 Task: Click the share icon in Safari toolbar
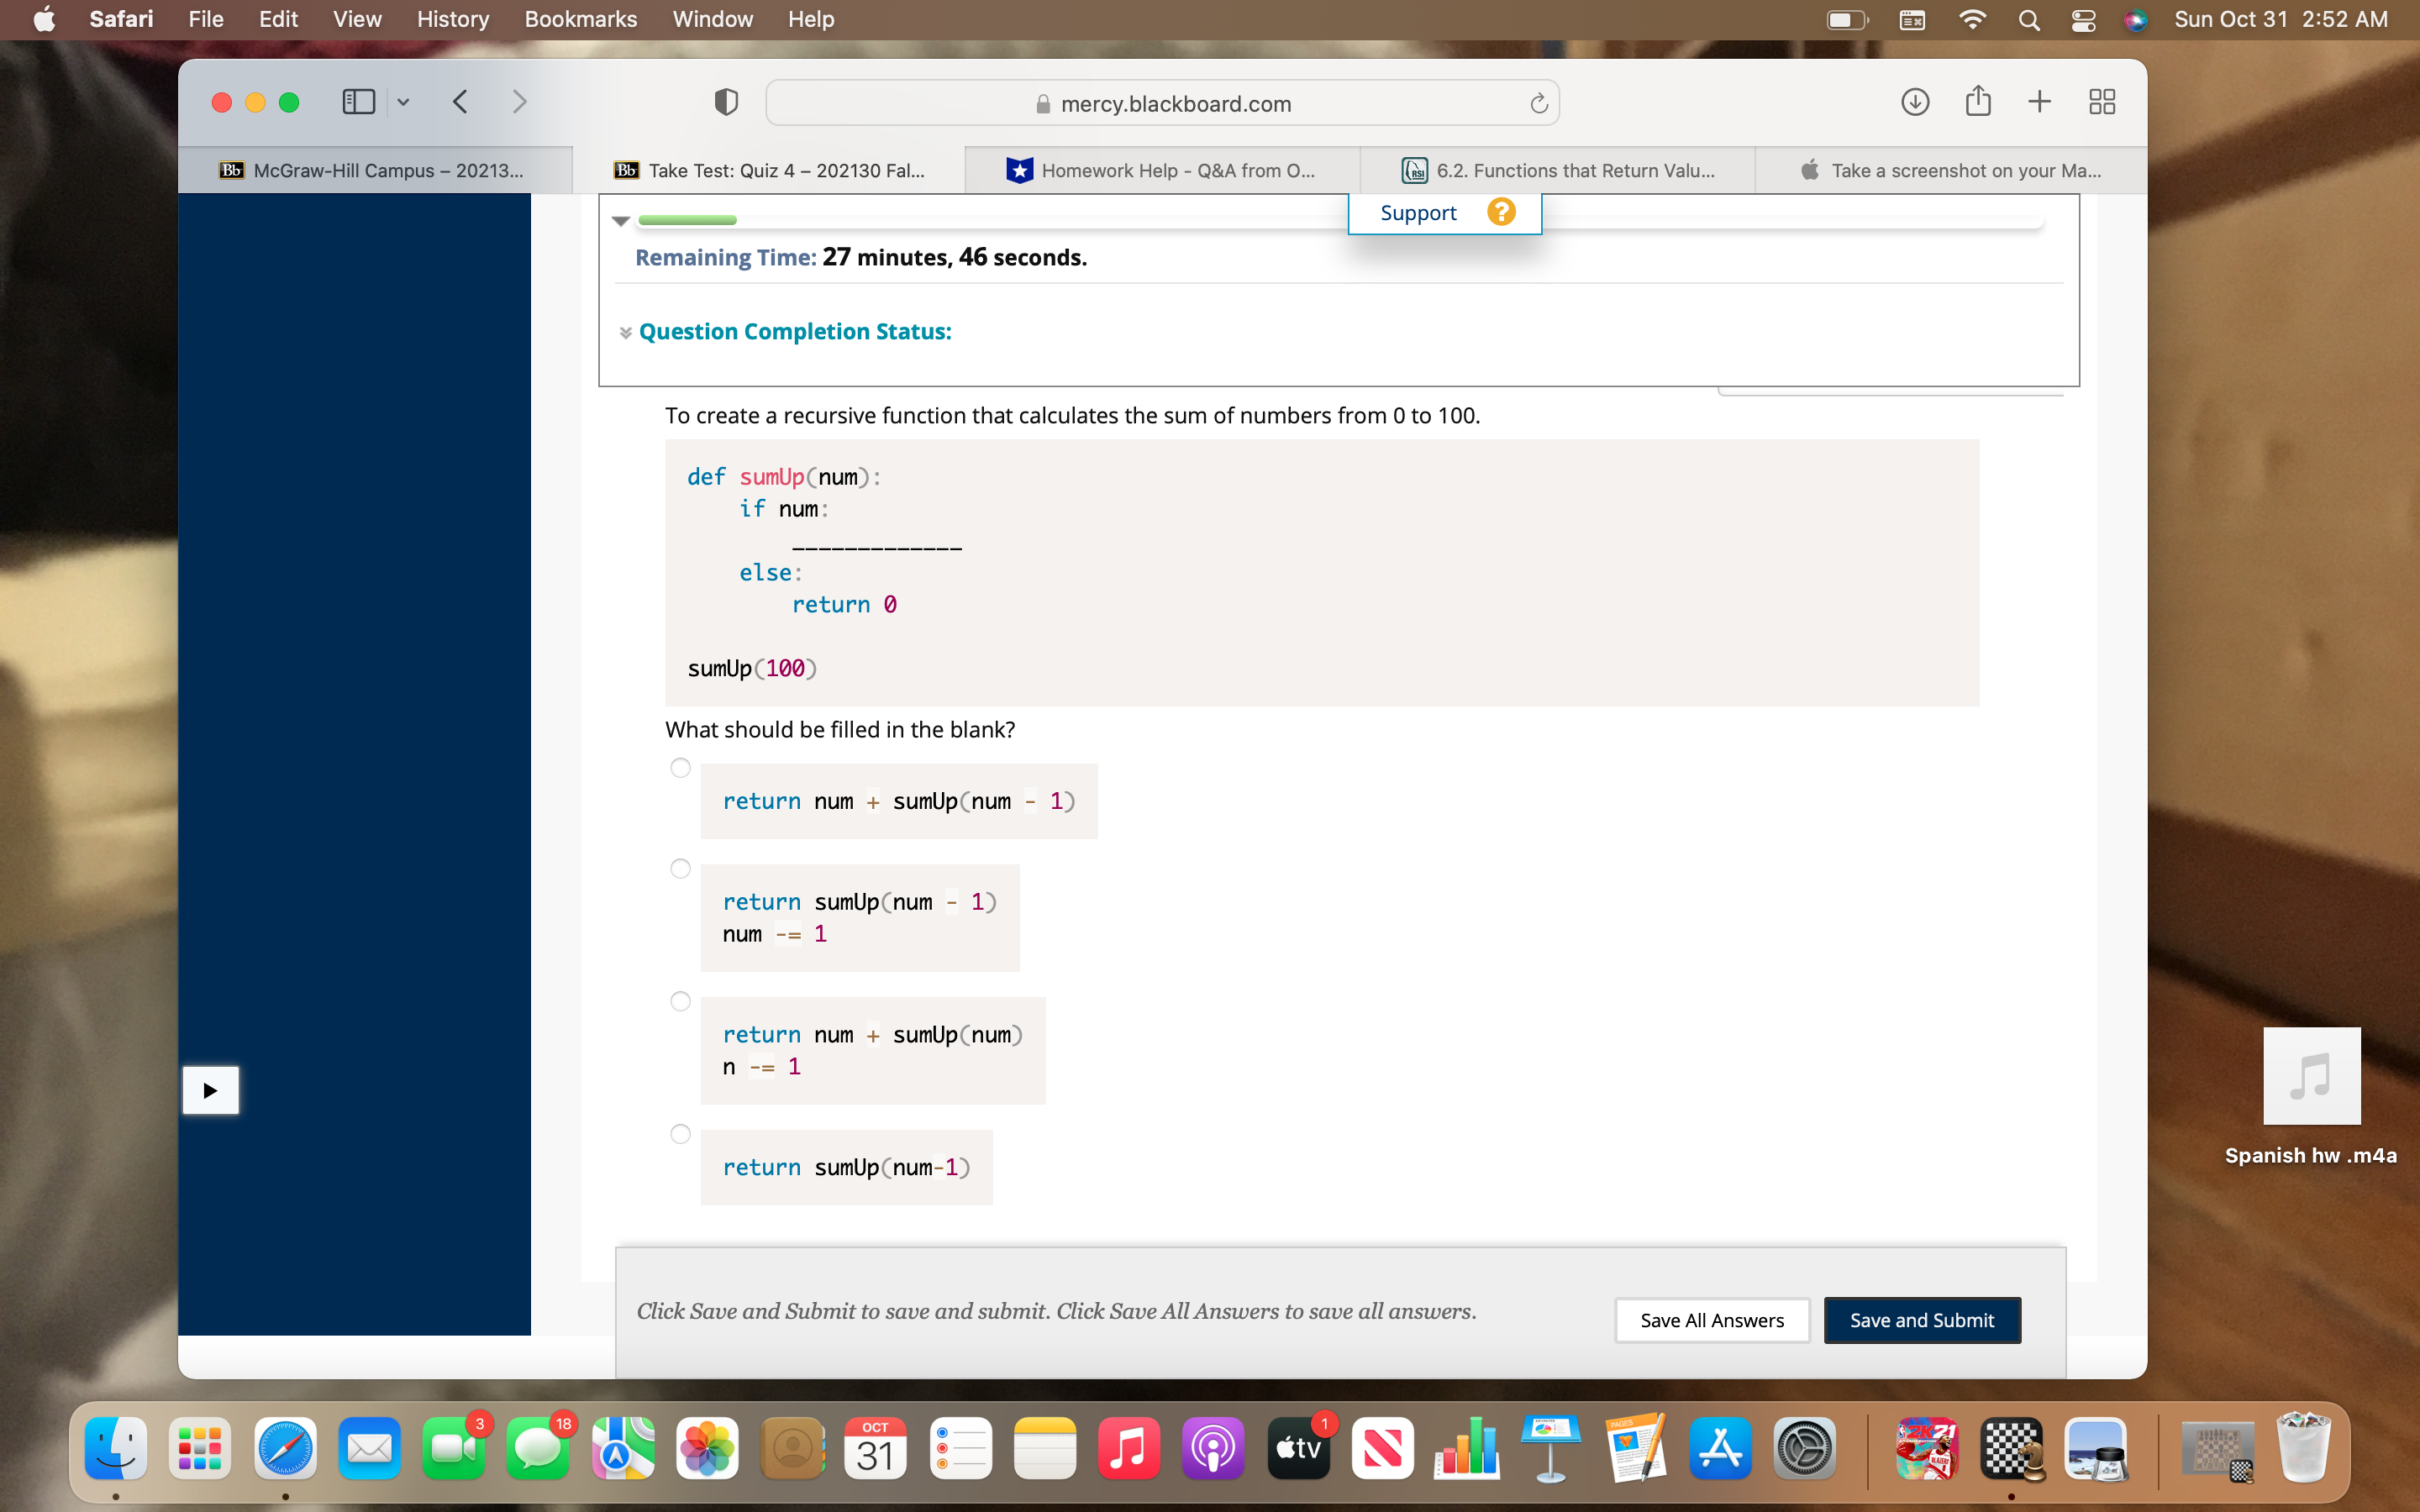(x=1977, y=102)
